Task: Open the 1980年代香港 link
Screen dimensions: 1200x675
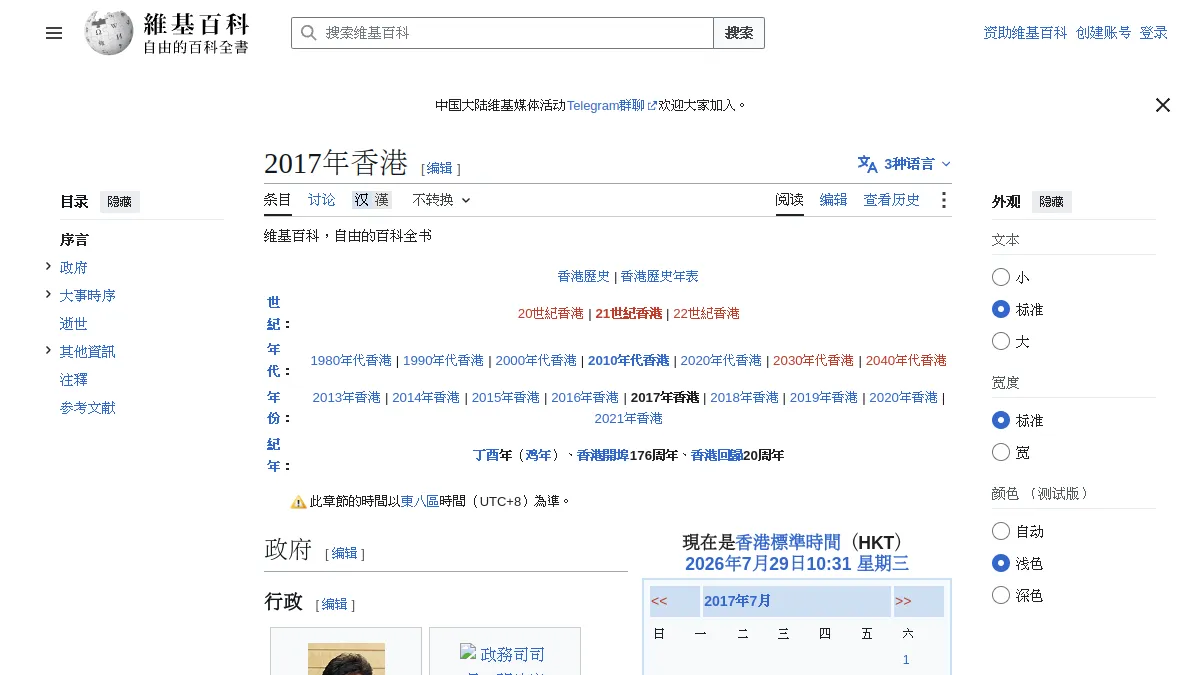Action: pos(351,360)
